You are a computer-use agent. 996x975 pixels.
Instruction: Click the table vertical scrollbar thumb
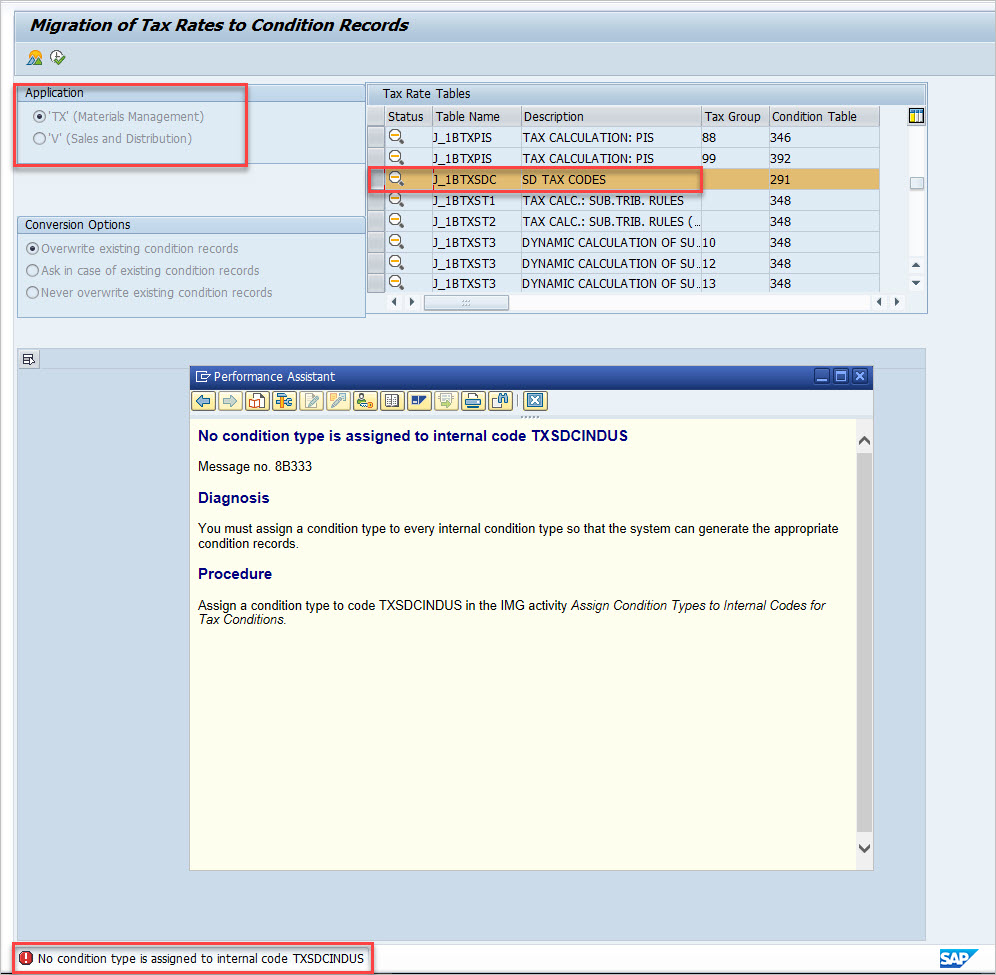917,183
